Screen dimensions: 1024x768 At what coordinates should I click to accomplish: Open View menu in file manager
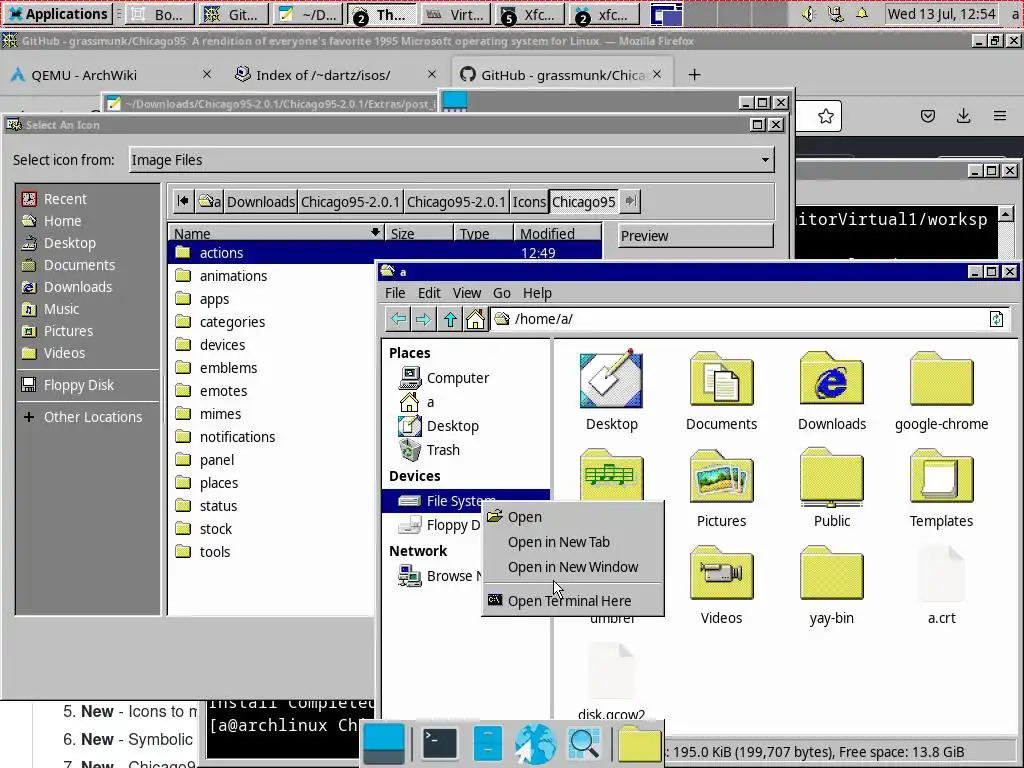467,293
